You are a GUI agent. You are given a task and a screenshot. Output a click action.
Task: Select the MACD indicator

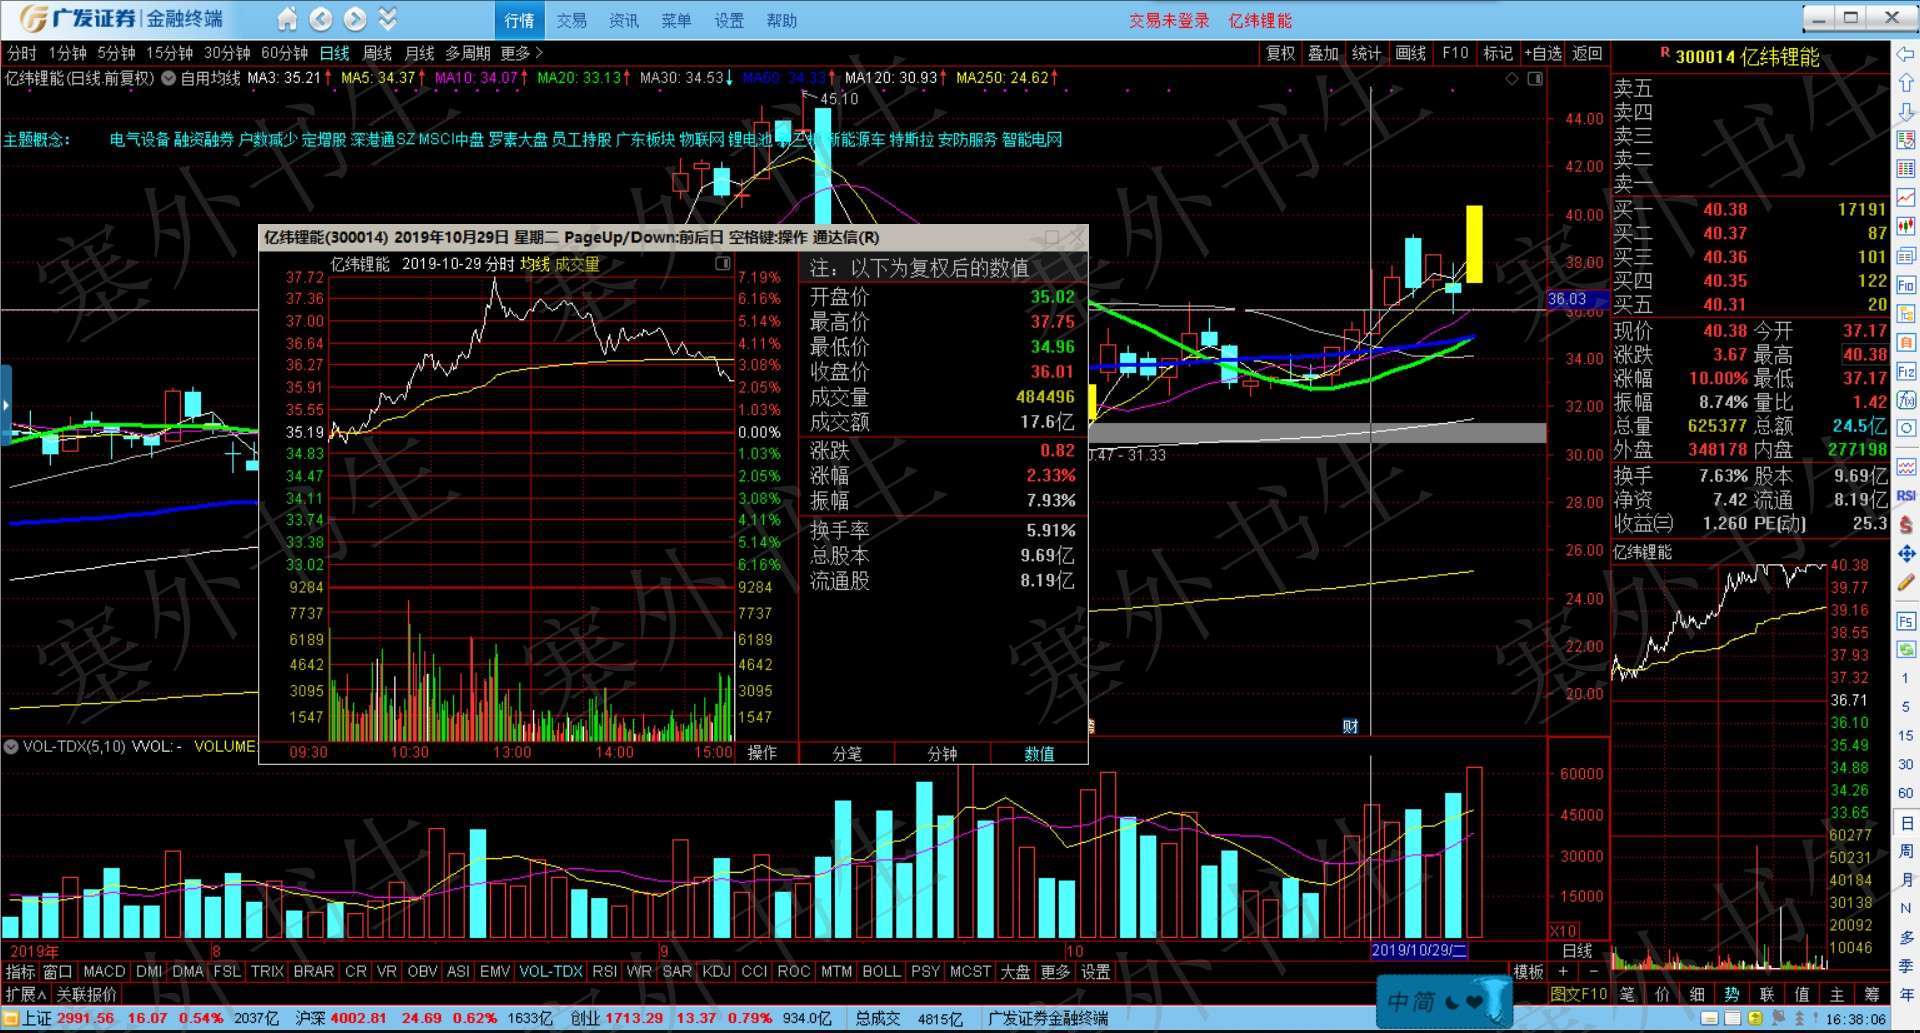tap(104, 971)
